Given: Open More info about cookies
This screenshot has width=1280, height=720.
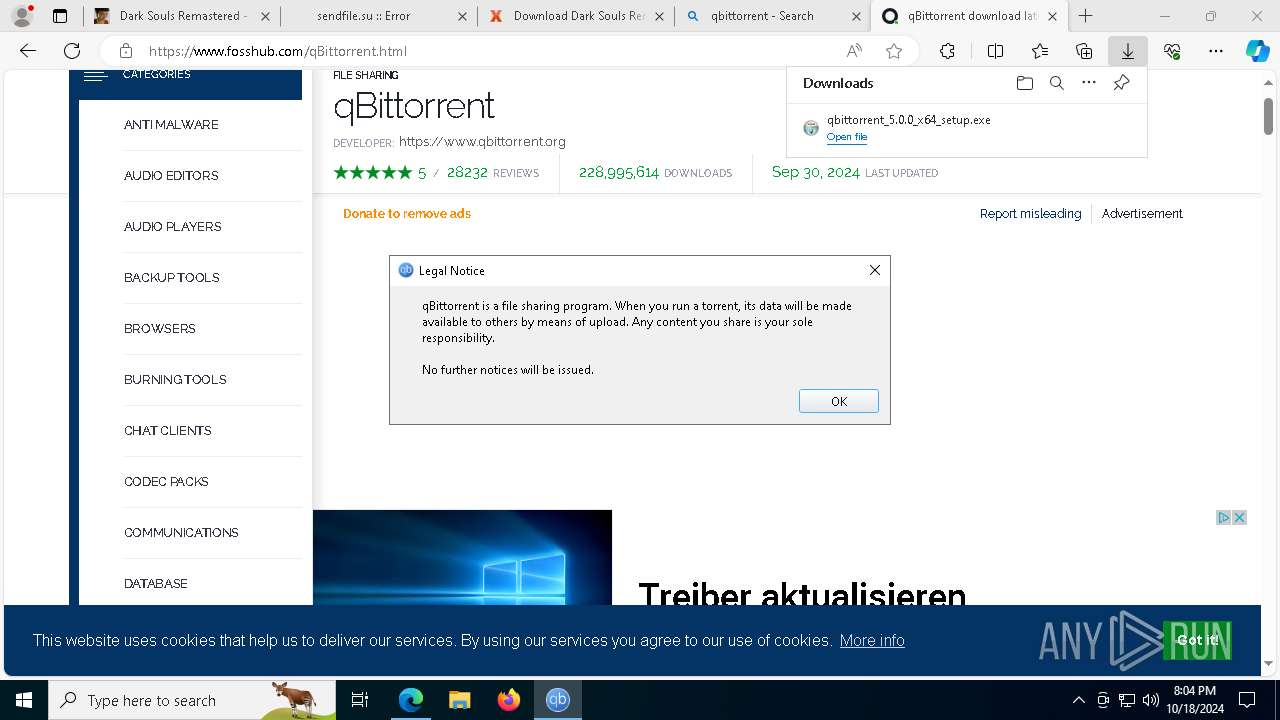Looking at the screenshot, I should (872, 641).
